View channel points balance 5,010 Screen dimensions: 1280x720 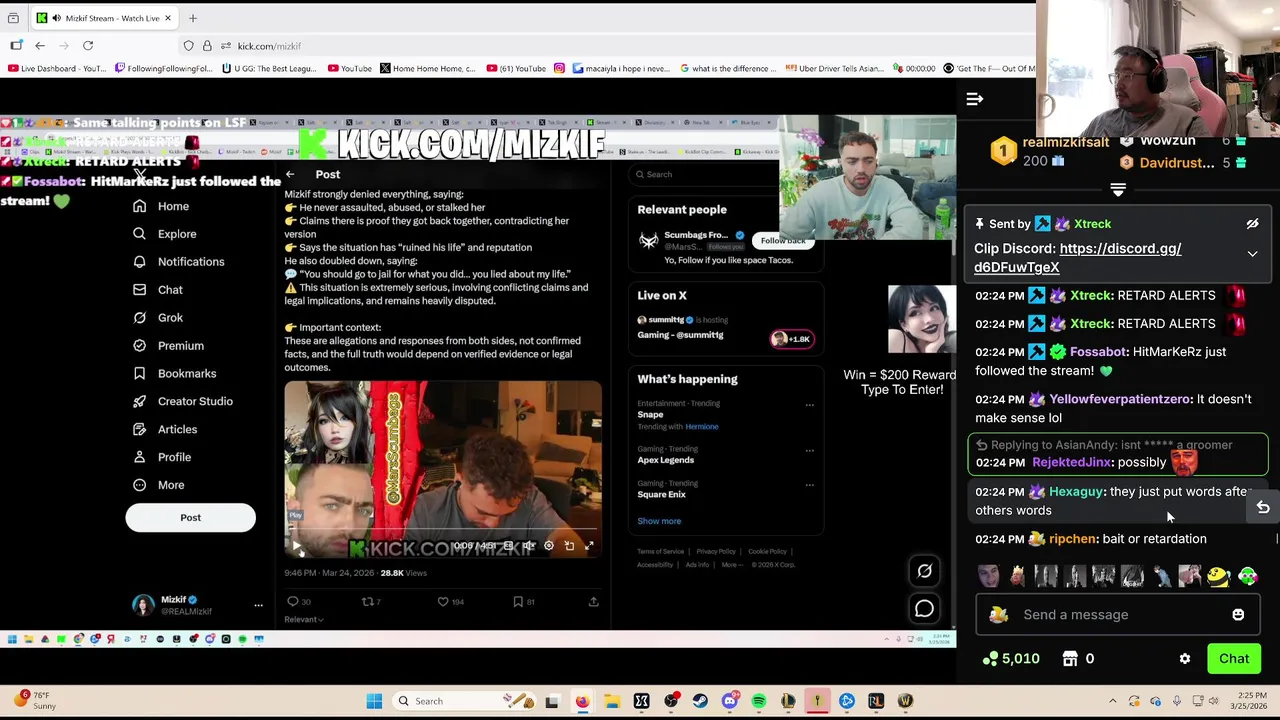point(1011,659)
